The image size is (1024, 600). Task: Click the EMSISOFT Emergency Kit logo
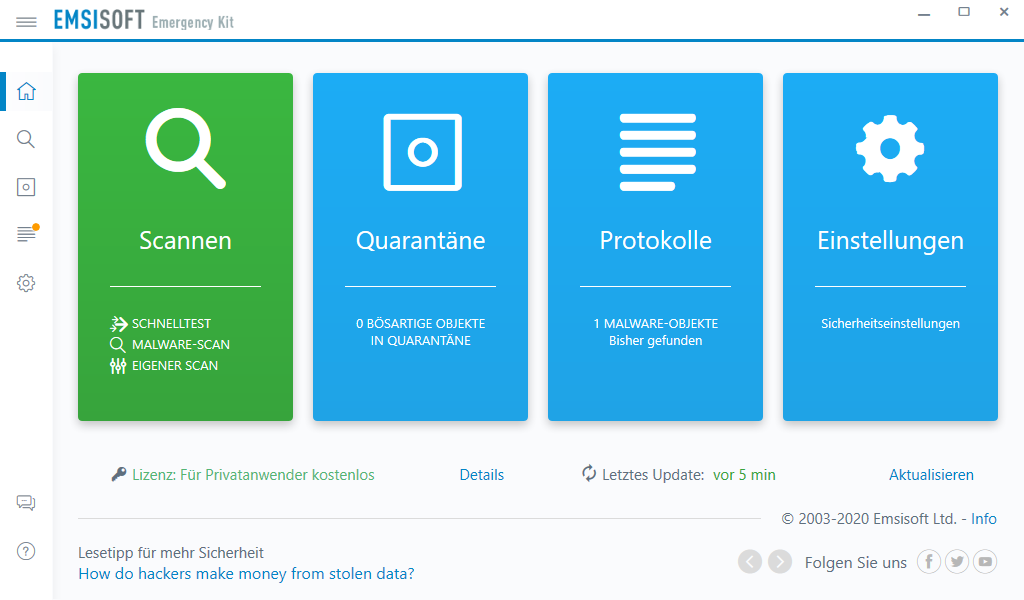pyautogui.click(x=144, y=21)
